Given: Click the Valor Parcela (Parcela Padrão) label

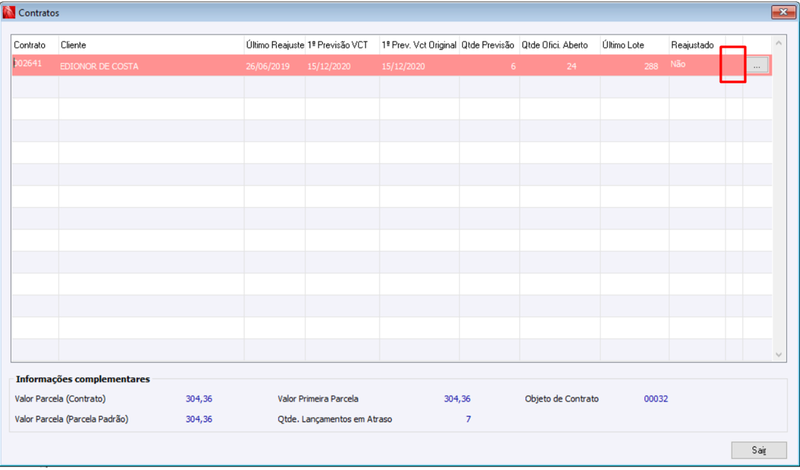Looking at the screenshot, I should 71,419.
